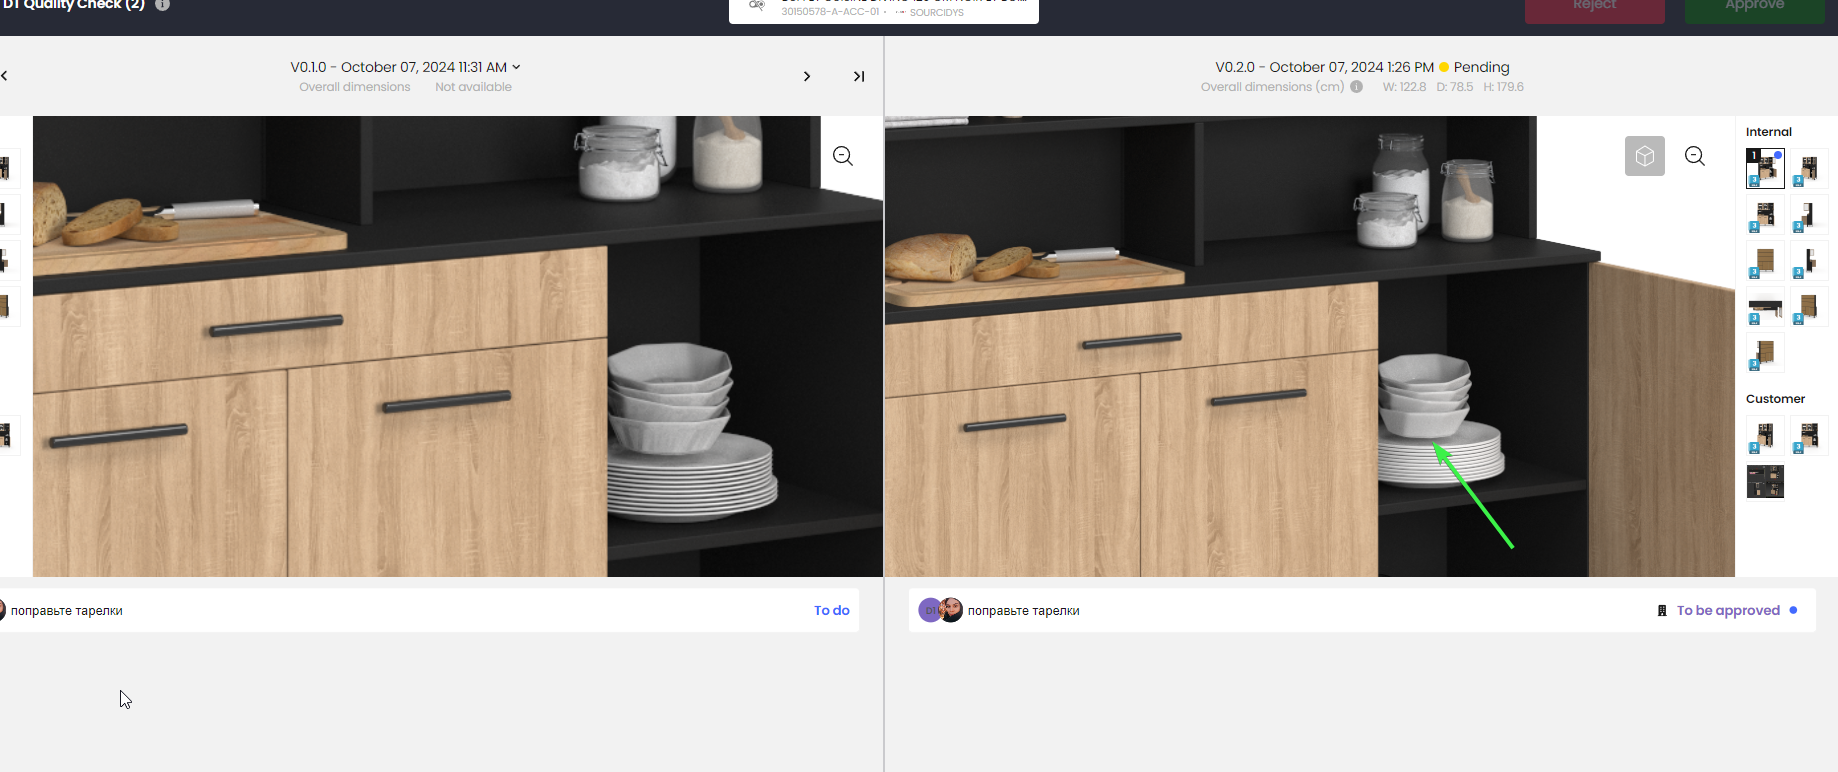Select first-row right Internal cabinet thumbnail
Viewport: 1838px width, 772px height.
[x=1809, y=168]
